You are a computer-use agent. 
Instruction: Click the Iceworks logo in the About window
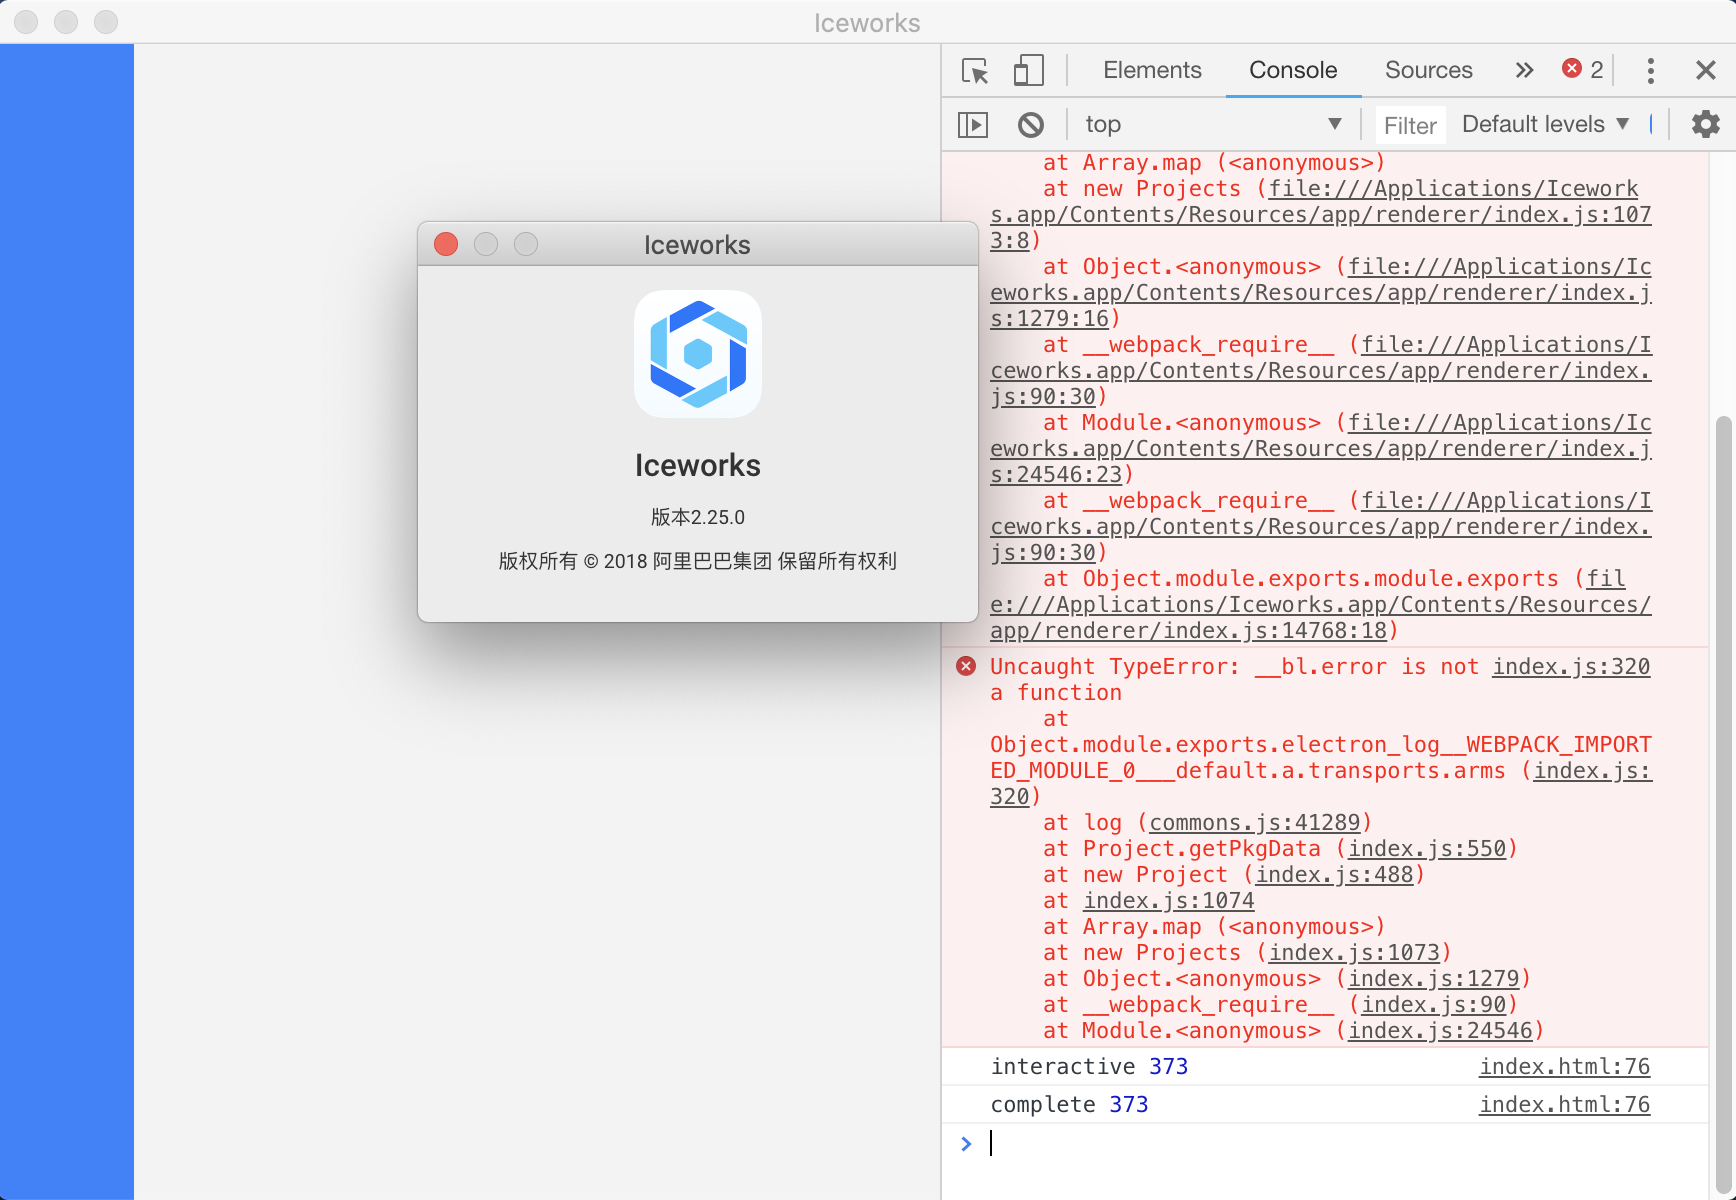(697, 354)
